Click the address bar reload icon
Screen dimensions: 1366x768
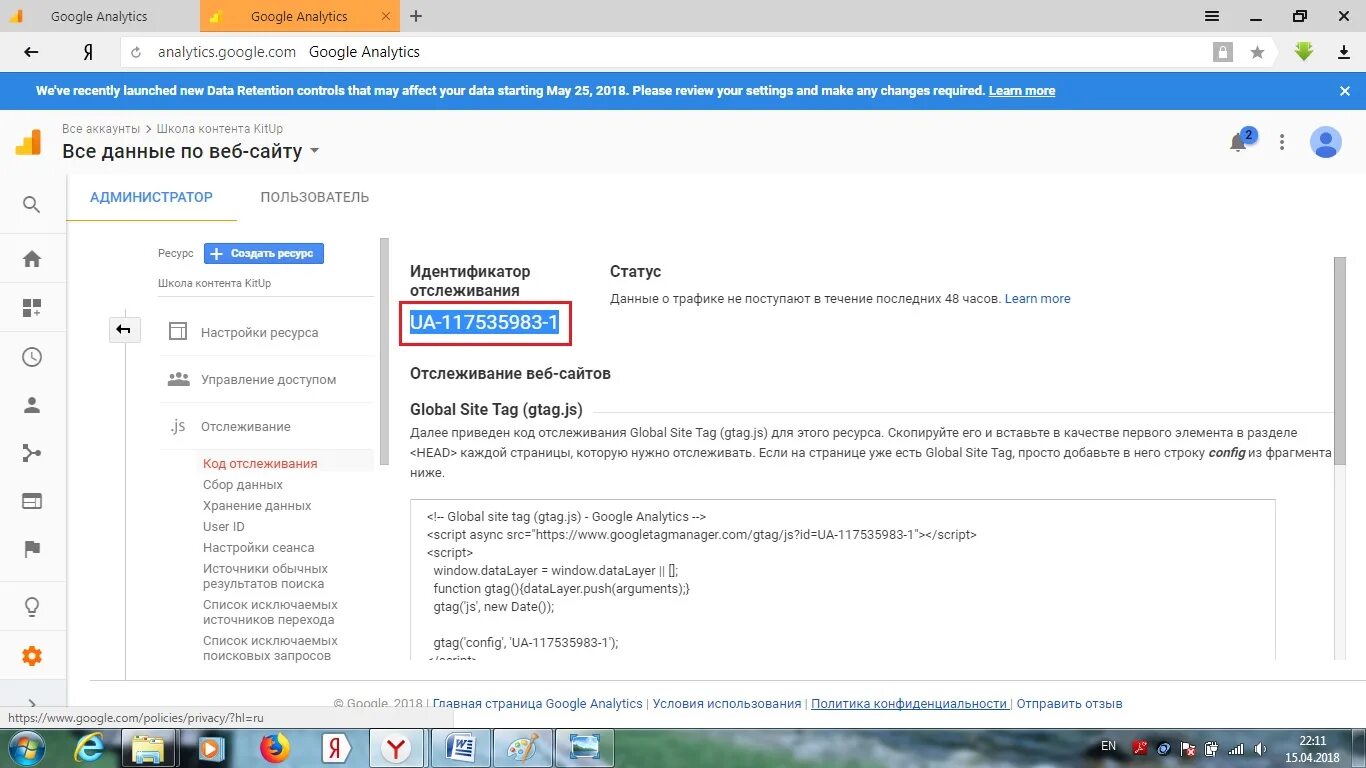coord(137,52)
